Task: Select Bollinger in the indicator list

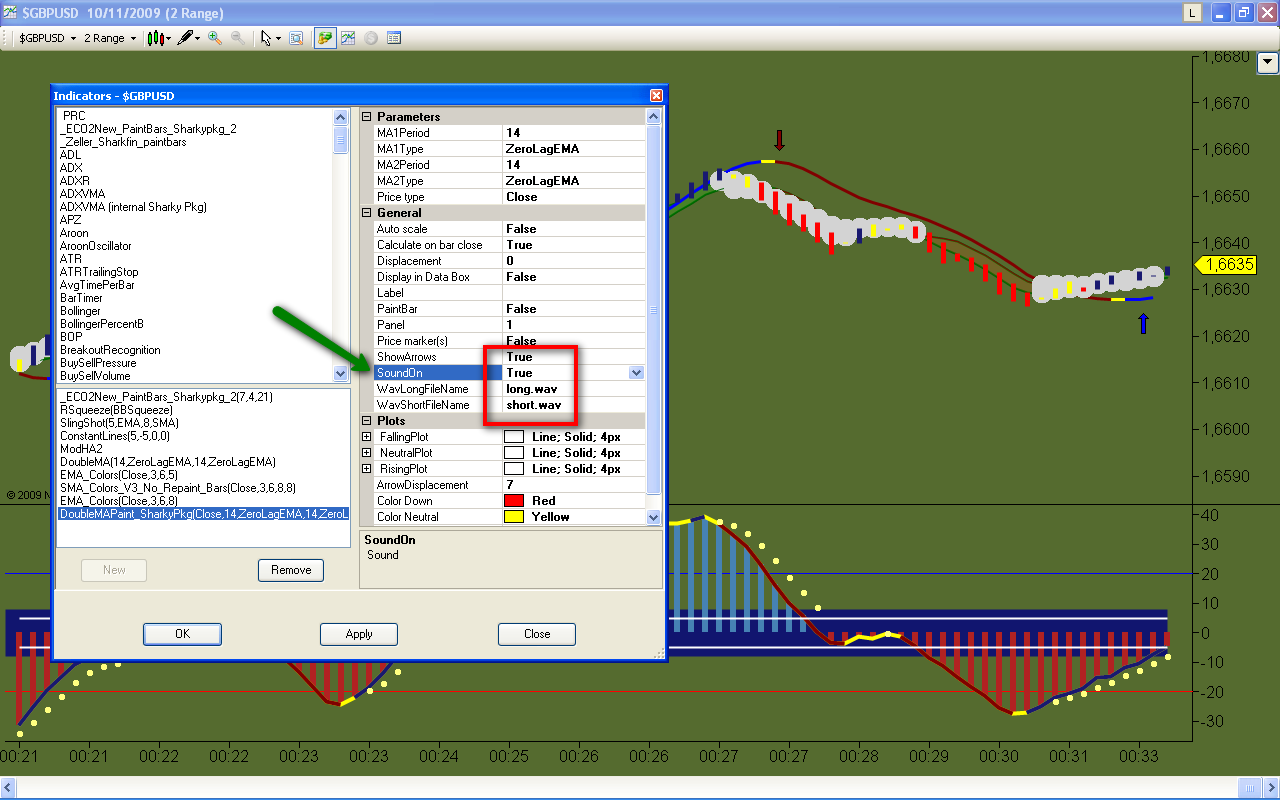Action: [80, 311]
